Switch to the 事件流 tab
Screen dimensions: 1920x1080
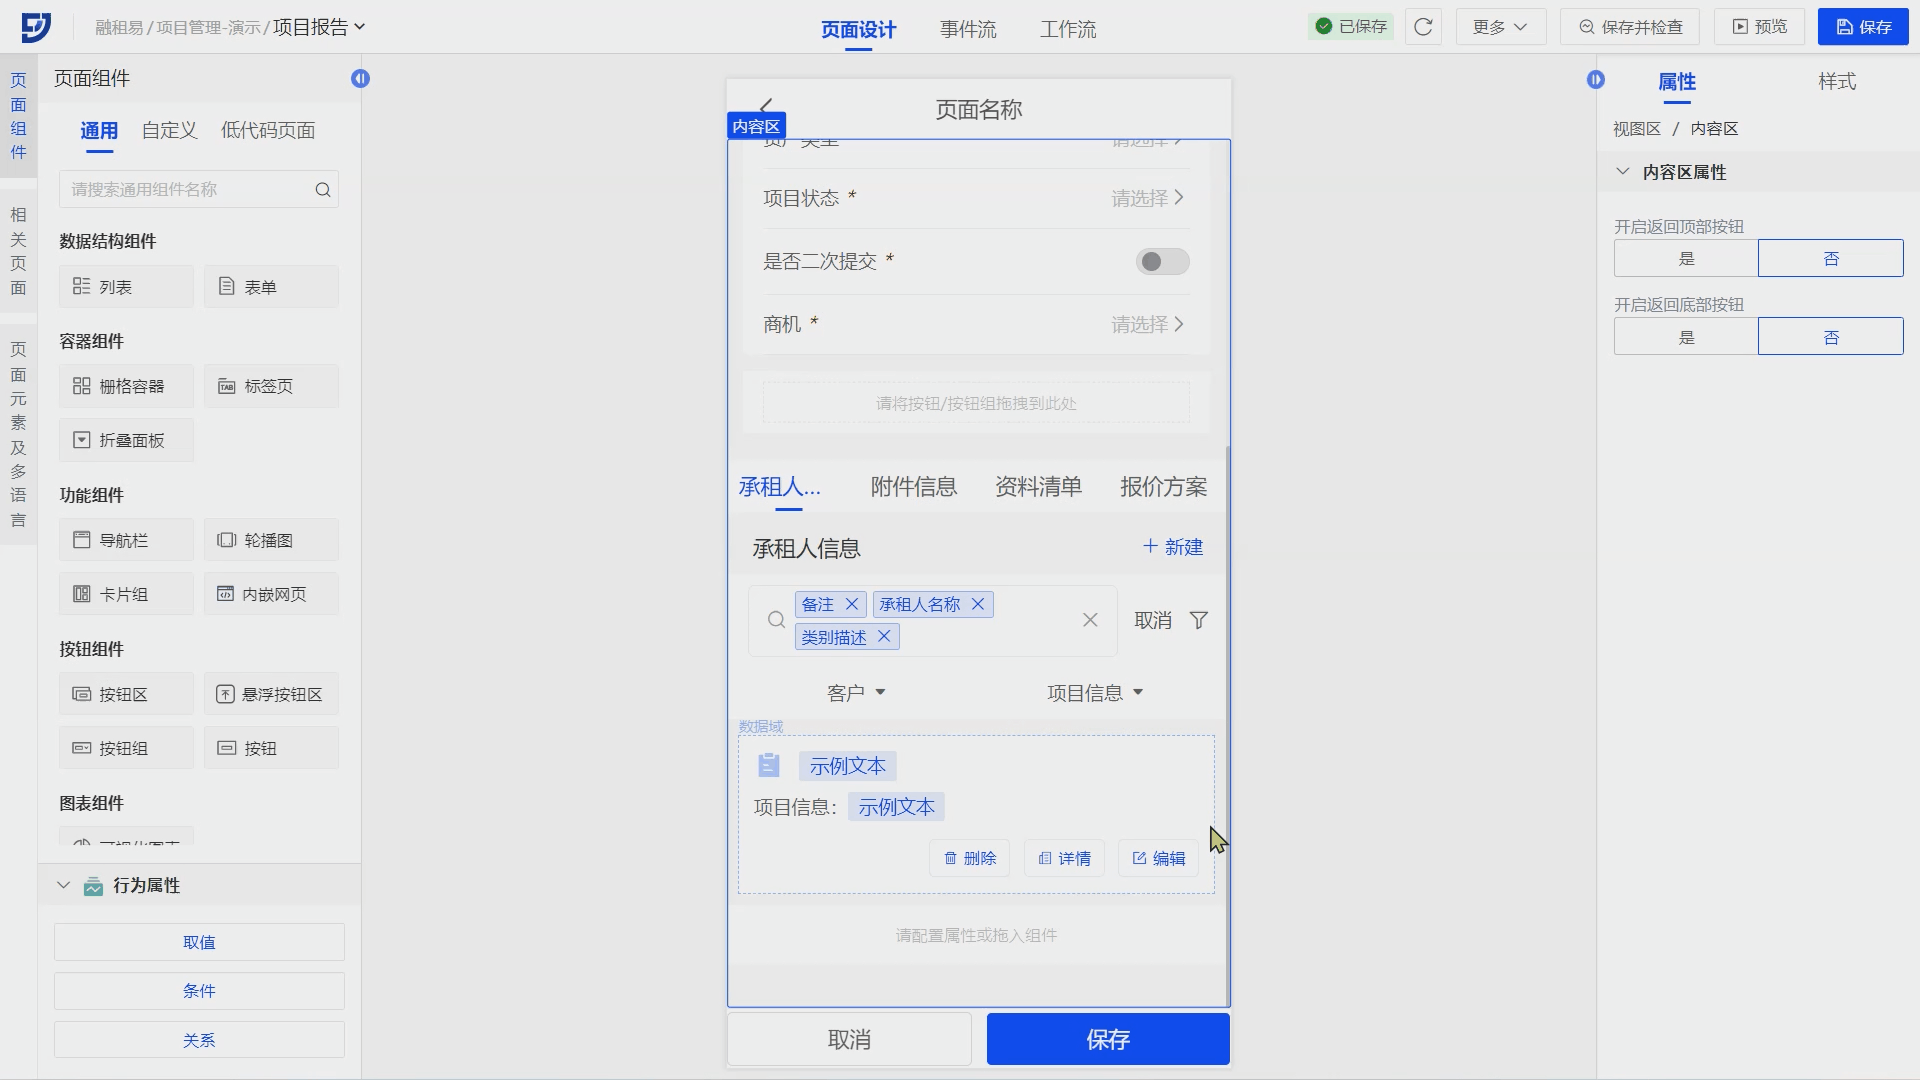coord(967,30)
